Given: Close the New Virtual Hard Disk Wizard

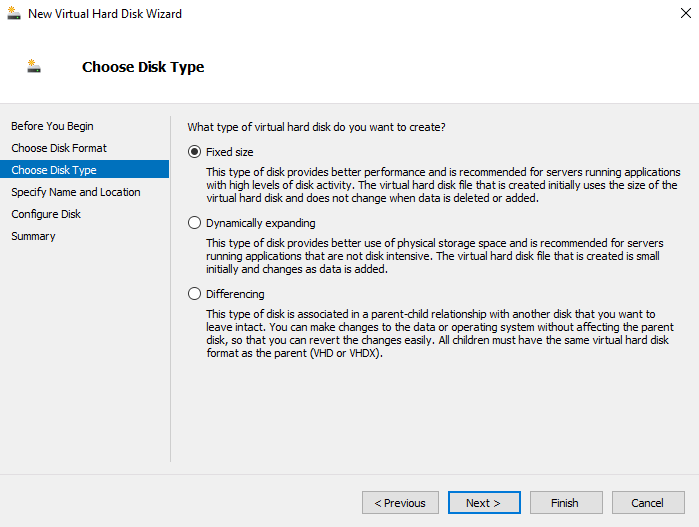Looking at the screenshot, I should [686, 13].
